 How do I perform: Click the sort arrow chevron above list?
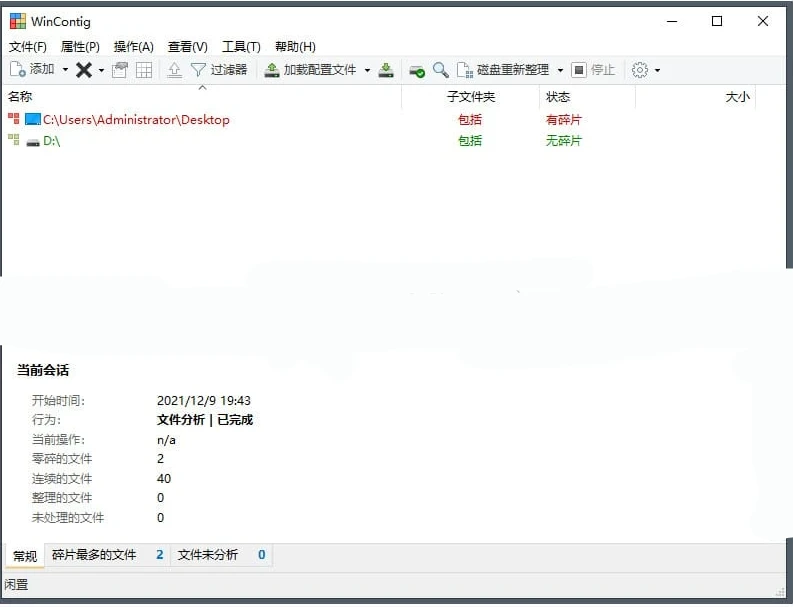tap(203, 88)
